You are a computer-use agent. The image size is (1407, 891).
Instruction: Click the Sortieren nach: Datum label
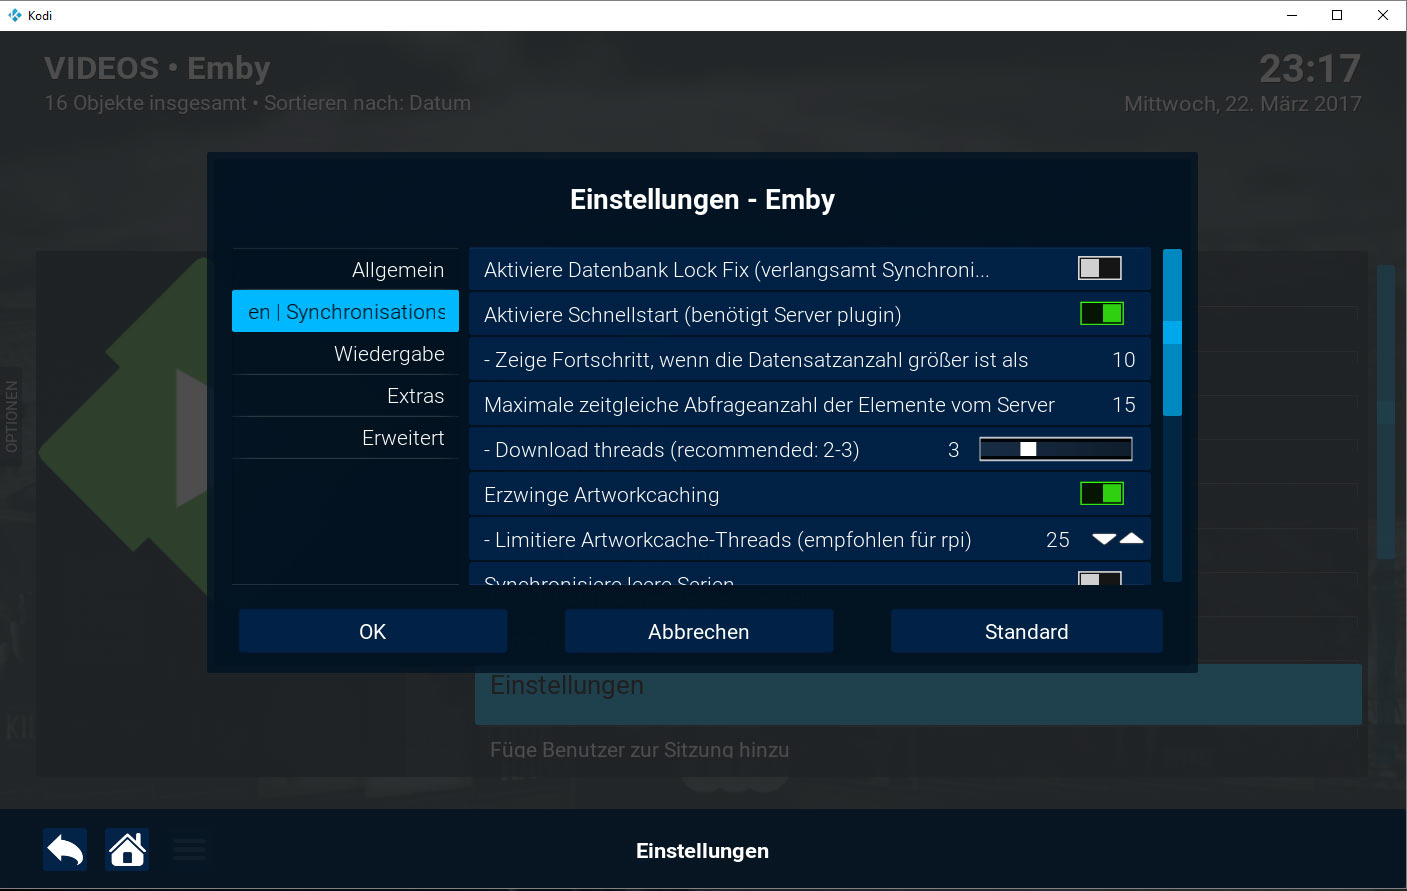point(368,103)
